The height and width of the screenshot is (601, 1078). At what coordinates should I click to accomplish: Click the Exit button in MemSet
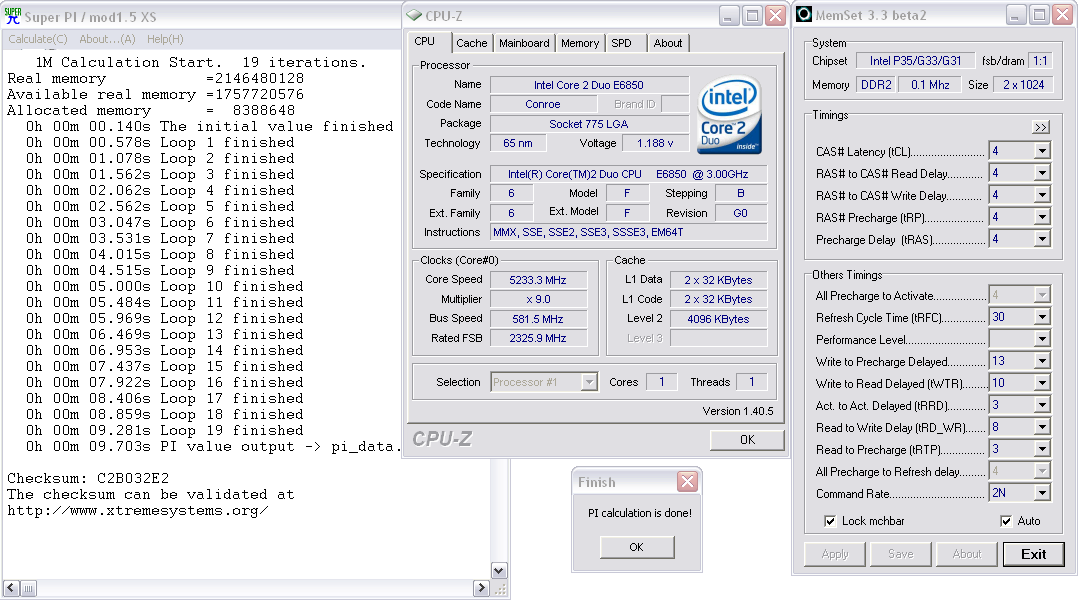click(x=1033, y=554)
